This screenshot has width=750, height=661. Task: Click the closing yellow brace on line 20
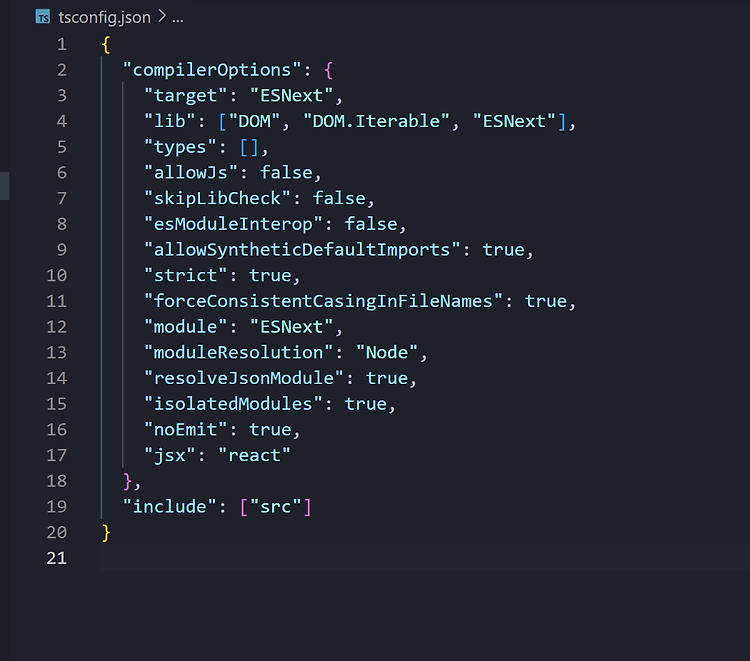(106, 532)
